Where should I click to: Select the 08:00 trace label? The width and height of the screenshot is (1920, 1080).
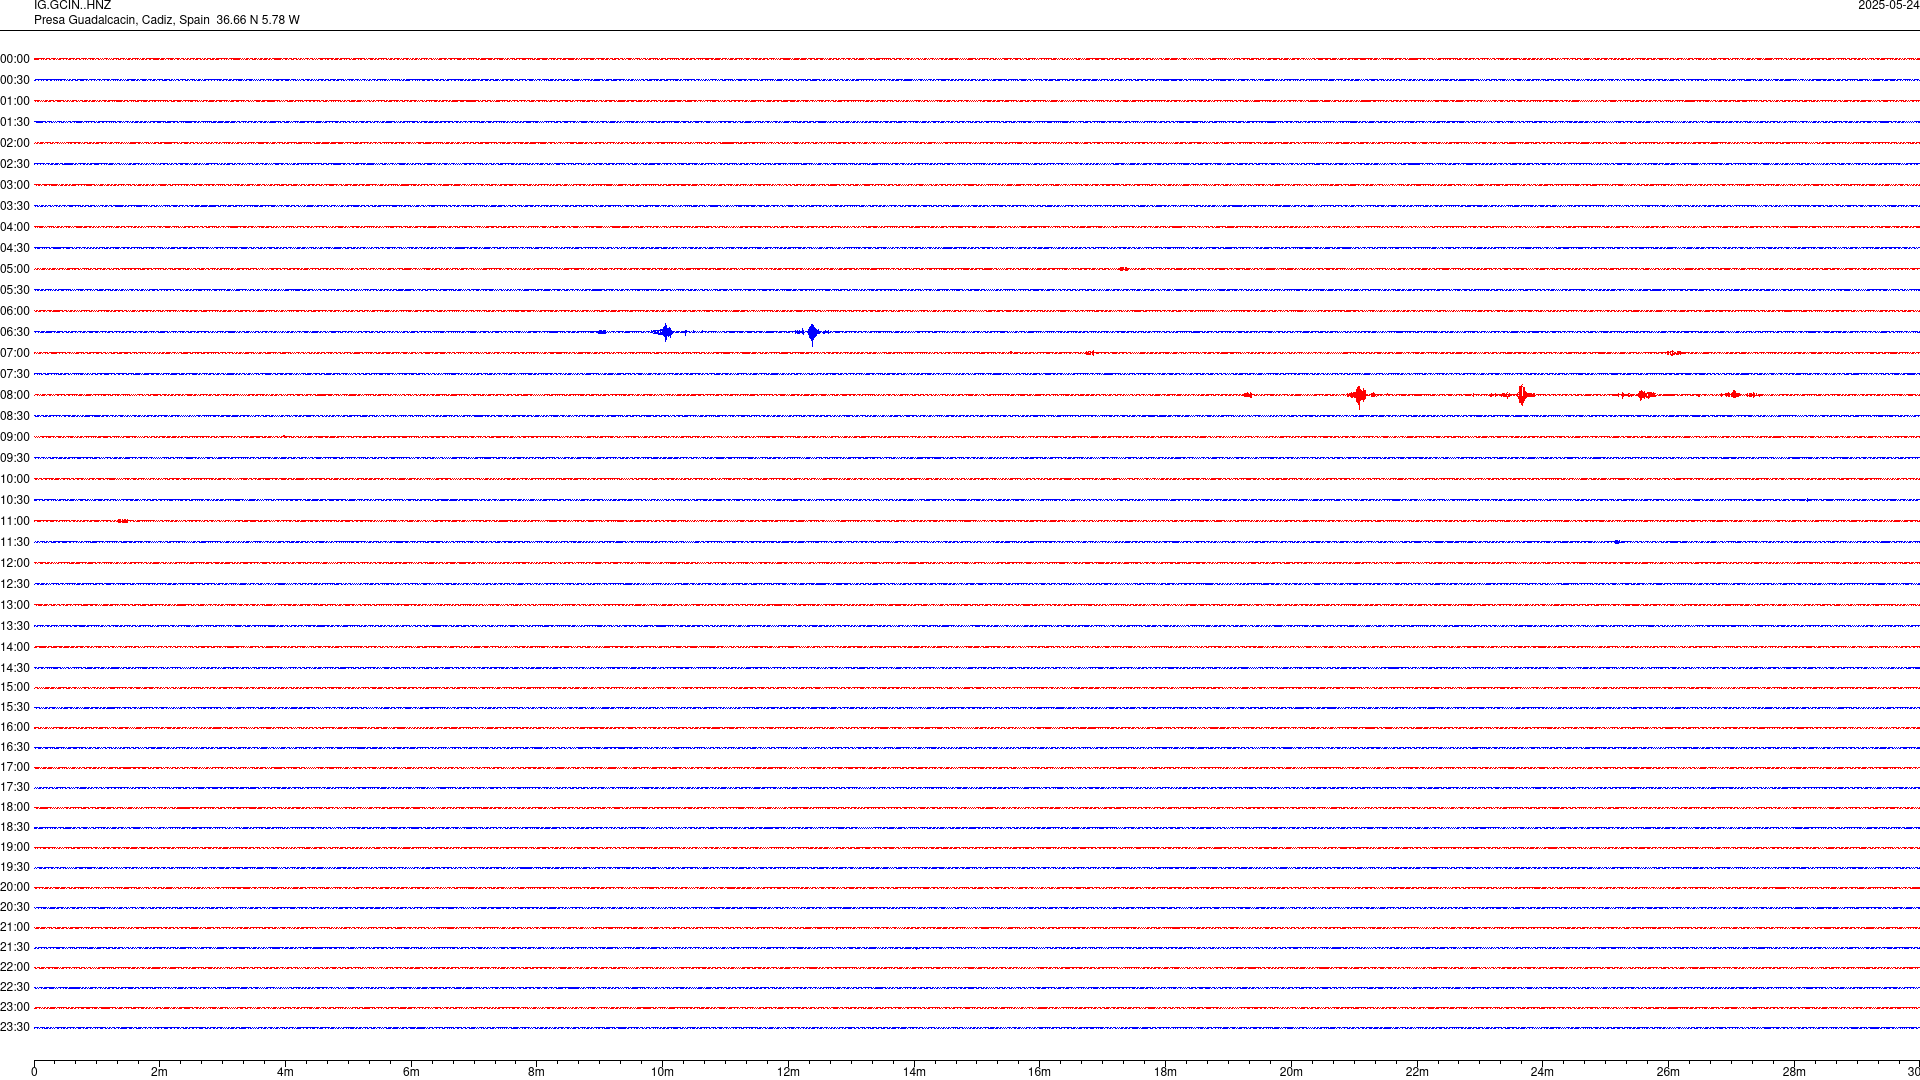pos(15,395)
